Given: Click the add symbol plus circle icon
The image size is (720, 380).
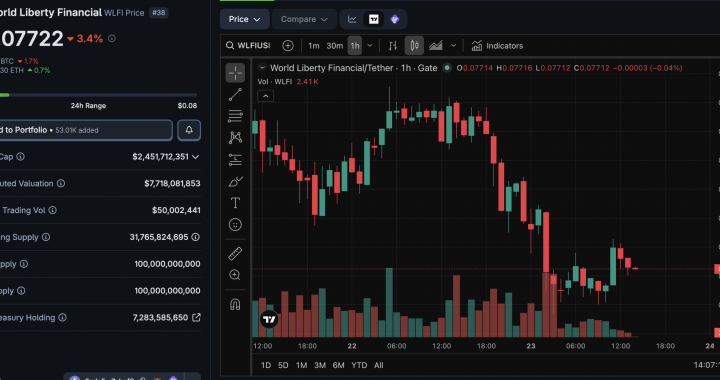Looking at the screenshot, I should 288,45.
